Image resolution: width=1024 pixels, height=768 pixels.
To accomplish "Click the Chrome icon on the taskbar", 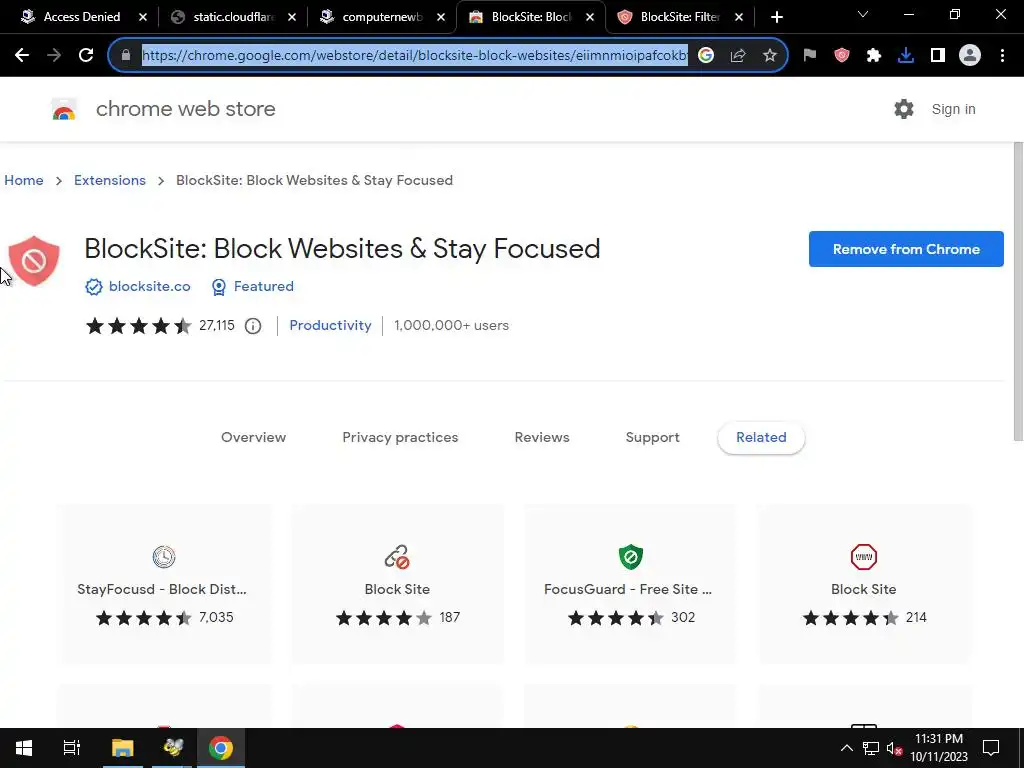I will (x=221, y=748).
